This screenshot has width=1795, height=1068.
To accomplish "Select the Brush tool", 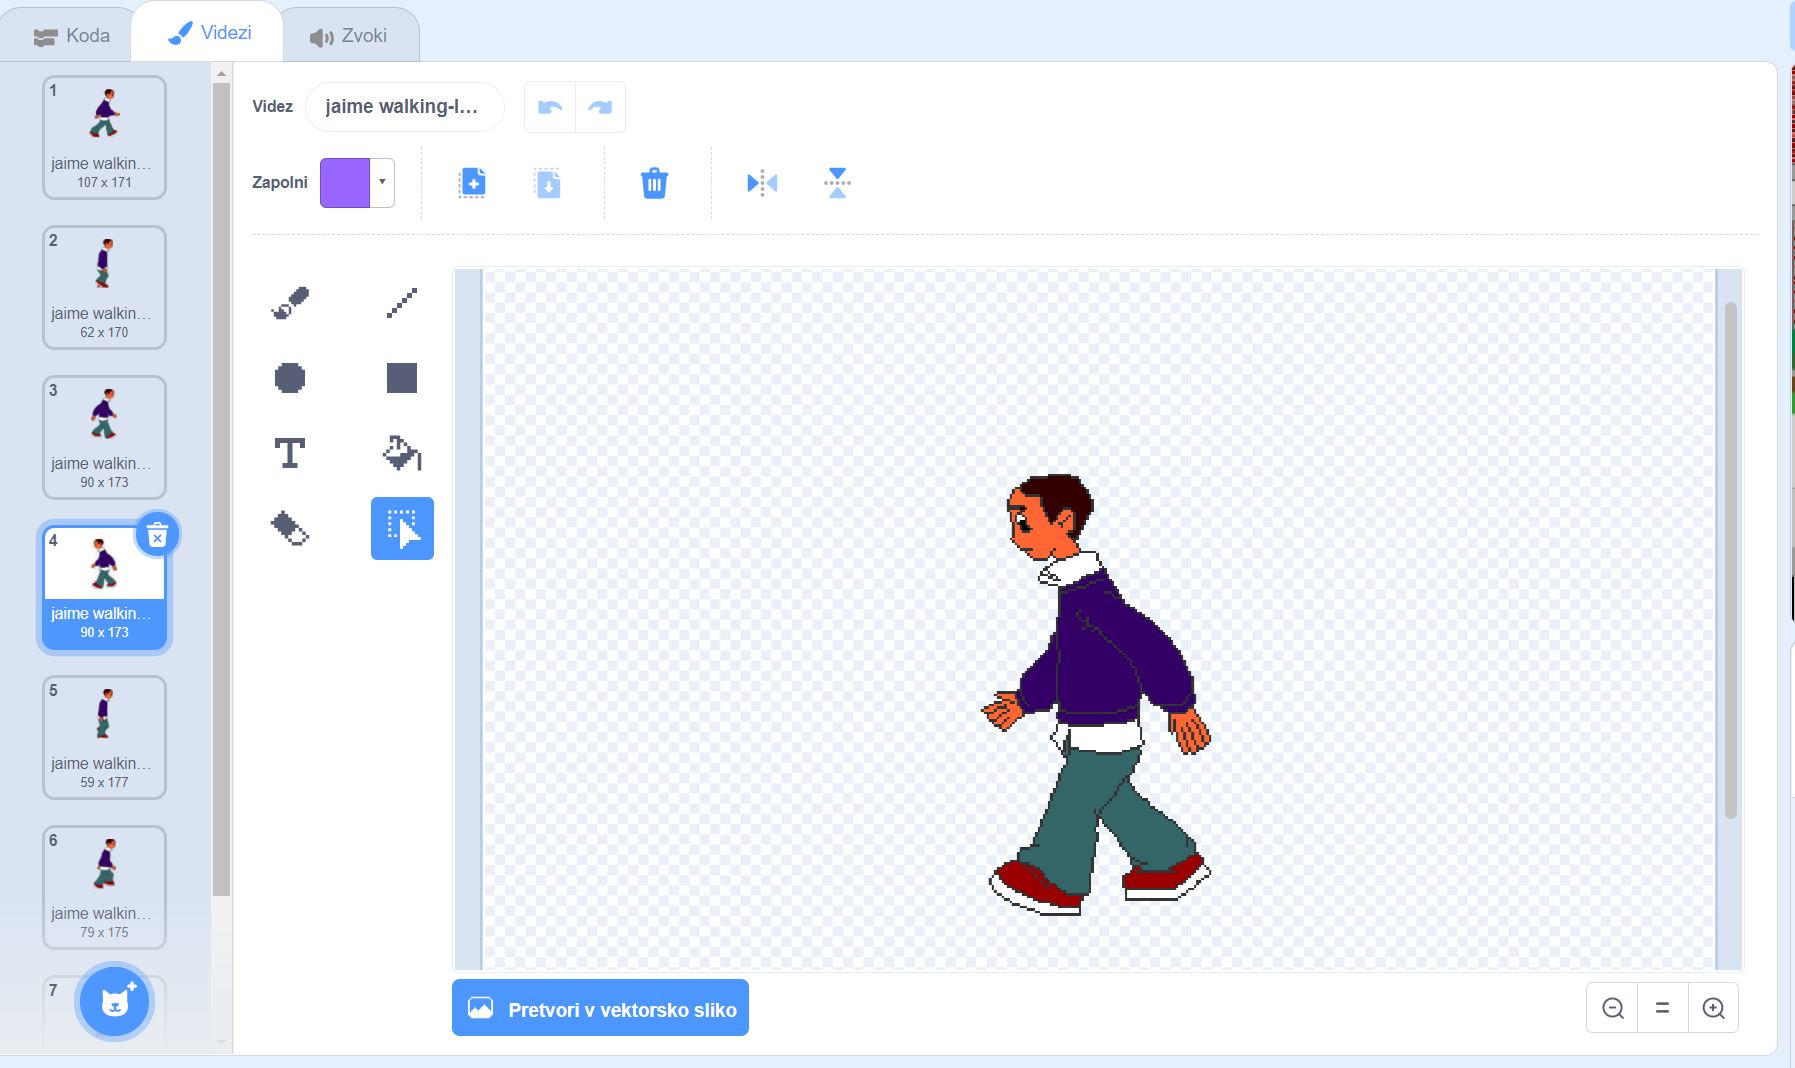I will pos(290,302).
